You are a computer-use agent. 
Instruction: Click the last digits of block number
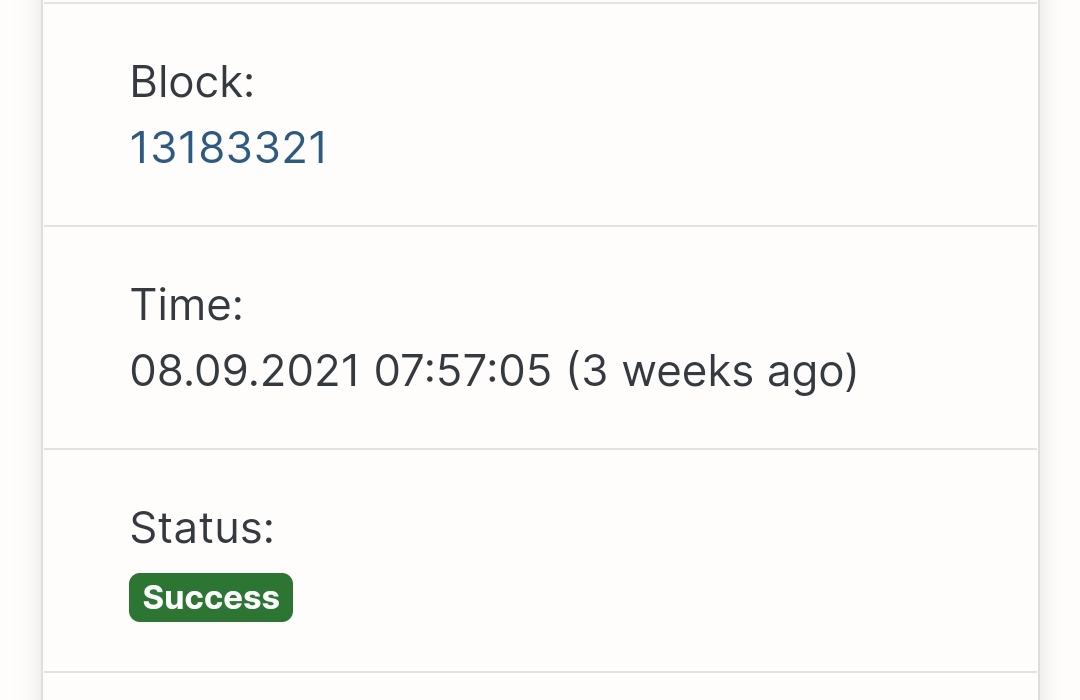[x=291, y=147]
